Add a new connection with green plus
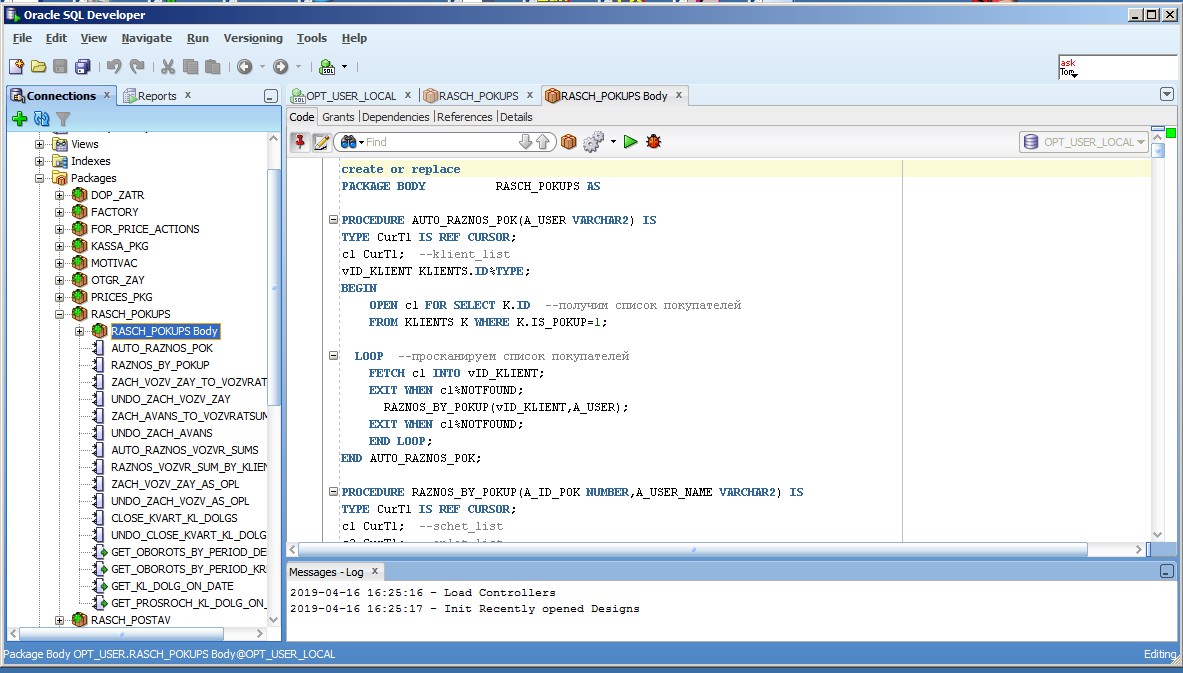Image resolution: width=1183 pixels, height=673 pixels. 19,119
